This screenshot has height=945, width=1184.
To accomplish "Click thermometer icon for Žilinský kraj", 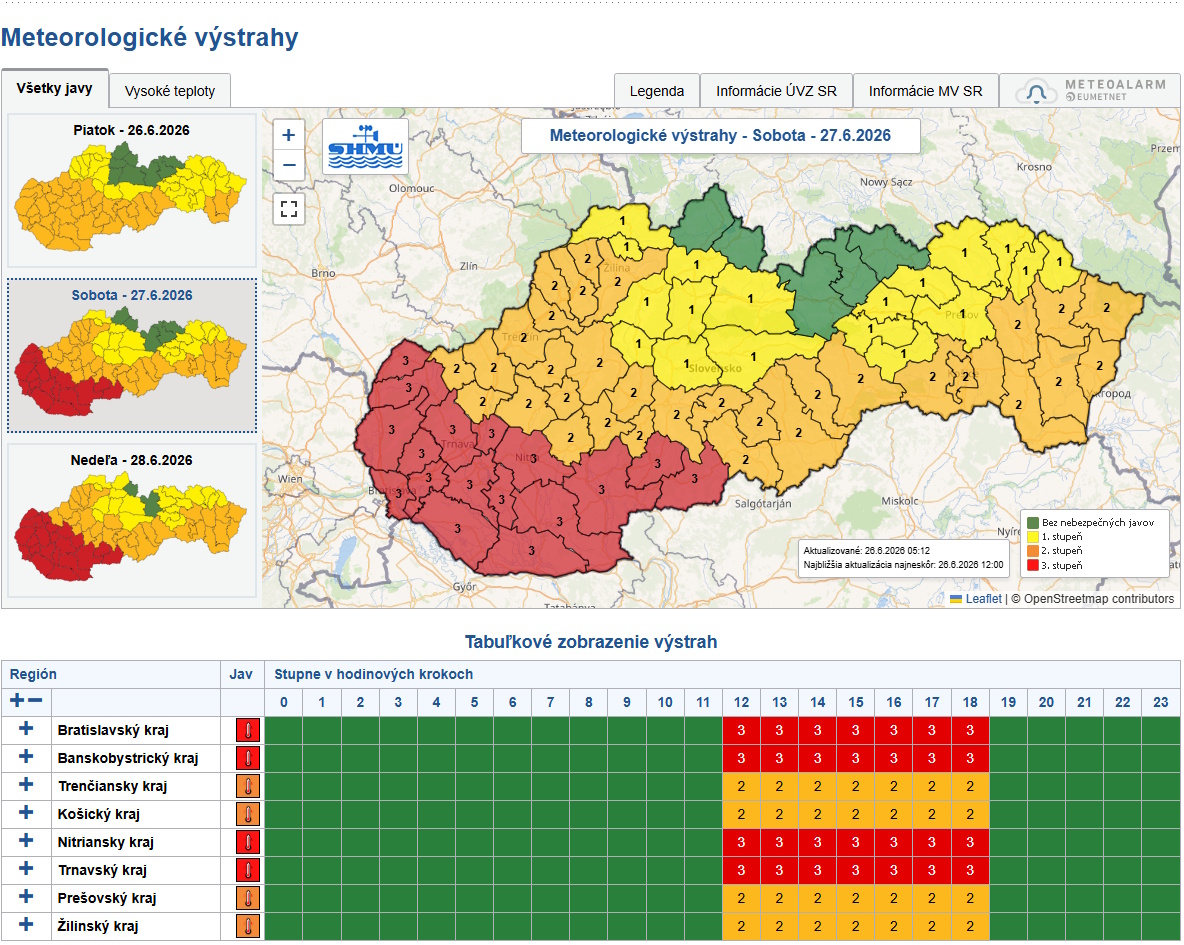I will tap(248, 926).
